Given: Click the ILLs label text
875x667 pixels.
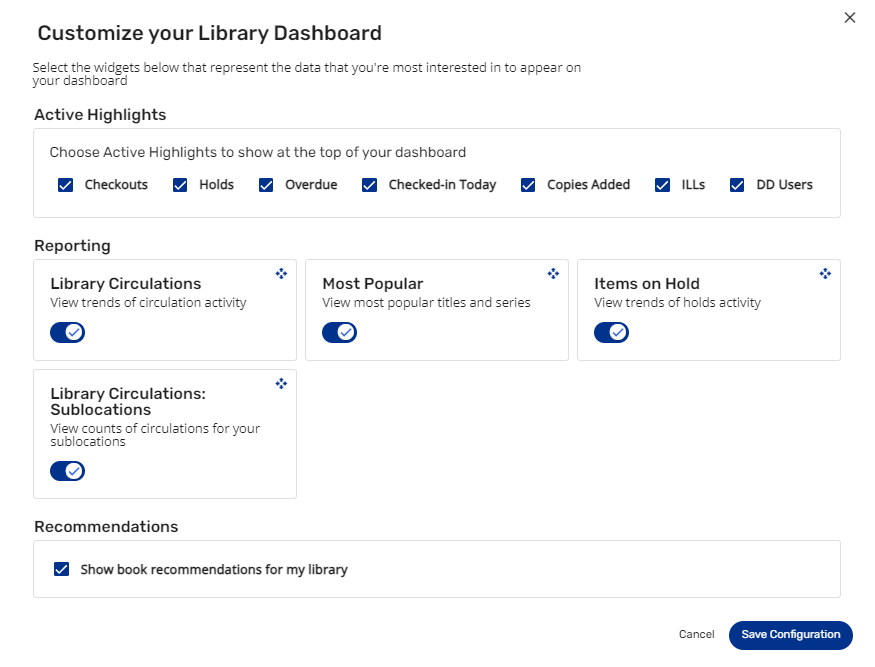Looking at the screenshot, I should click(x=693, y=185).
